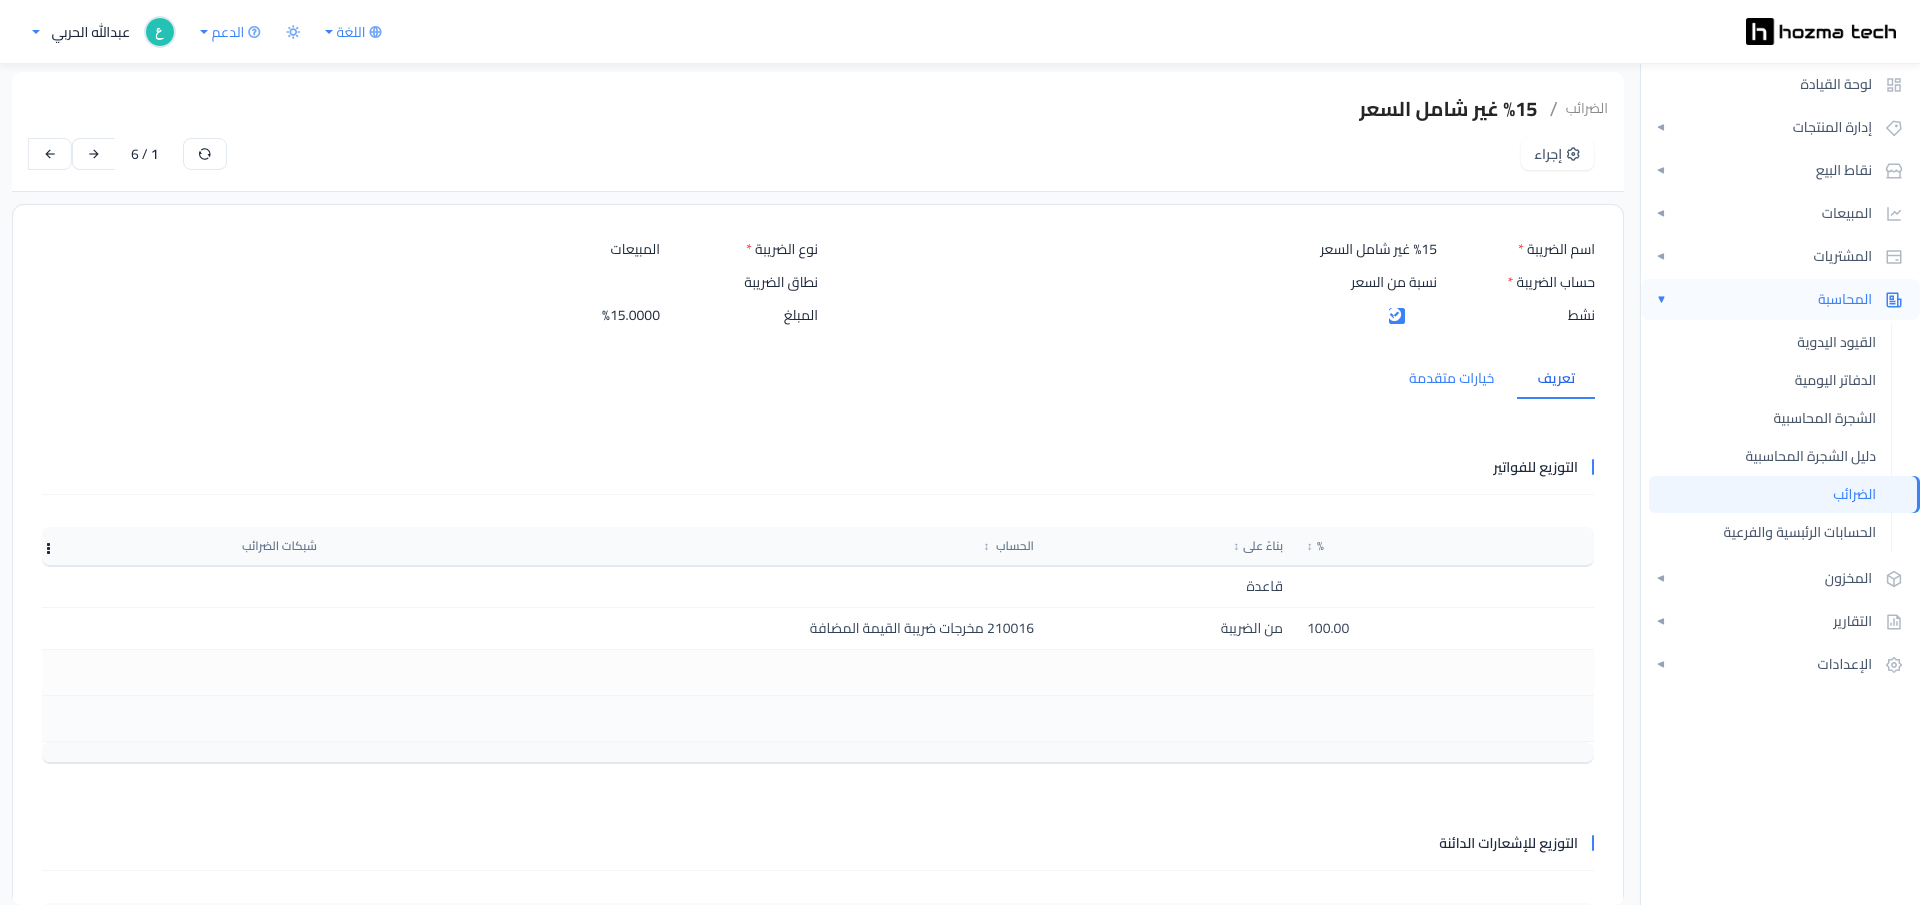Click the hozma tech logo

(x=1821, y=32)
